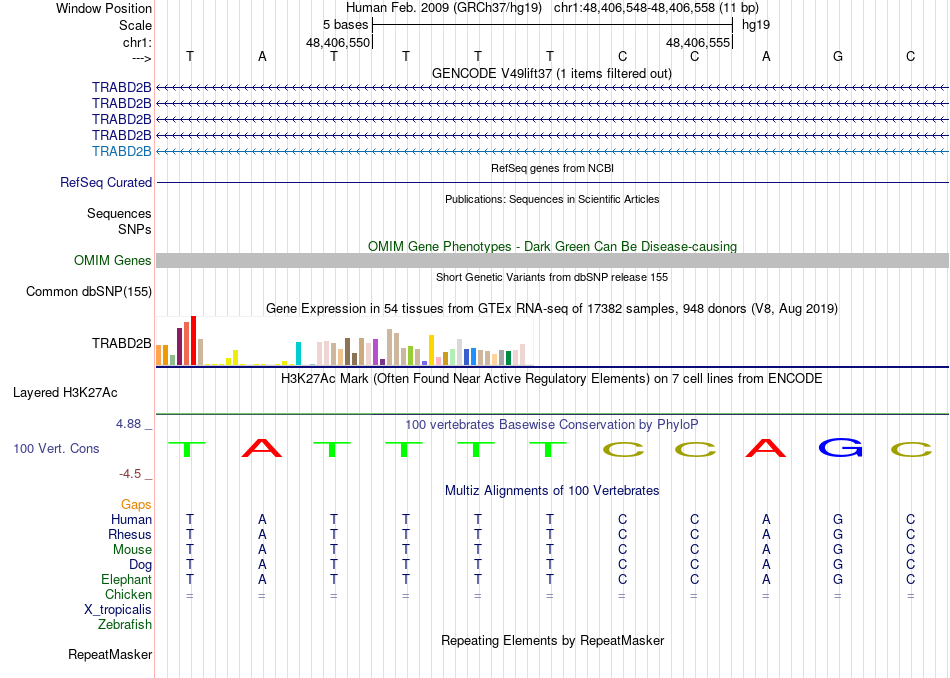
Task: Click the G base in the reference sequence row
Action: (x=838, y=56)
